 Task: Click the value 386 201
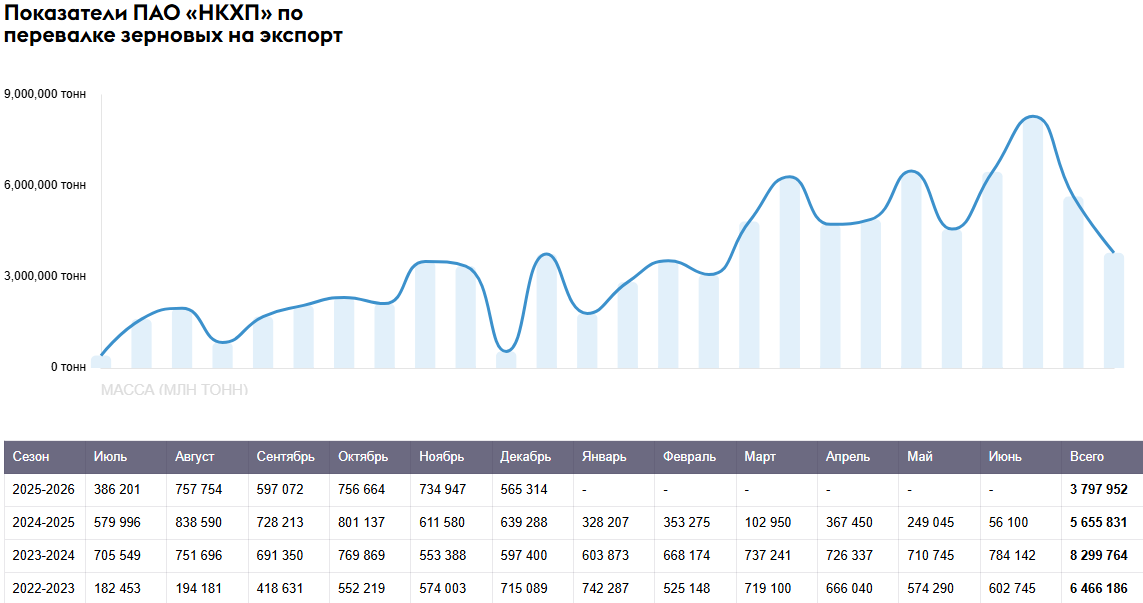click(x=117, y=489)
